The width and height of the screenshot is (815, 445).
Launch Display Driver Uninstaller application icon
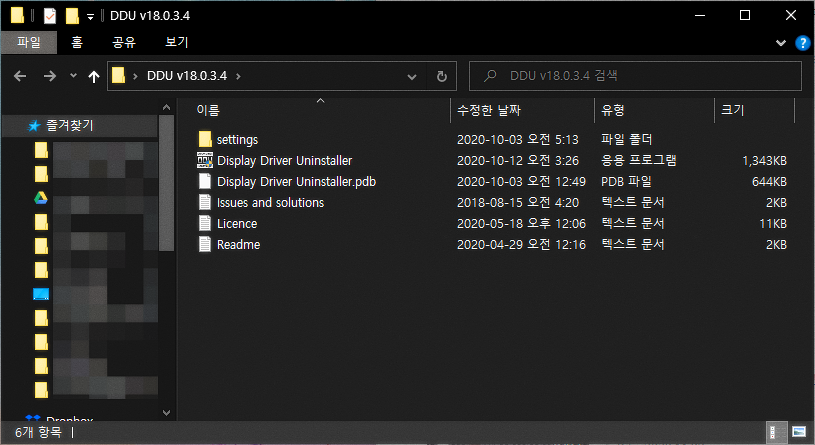205,160
